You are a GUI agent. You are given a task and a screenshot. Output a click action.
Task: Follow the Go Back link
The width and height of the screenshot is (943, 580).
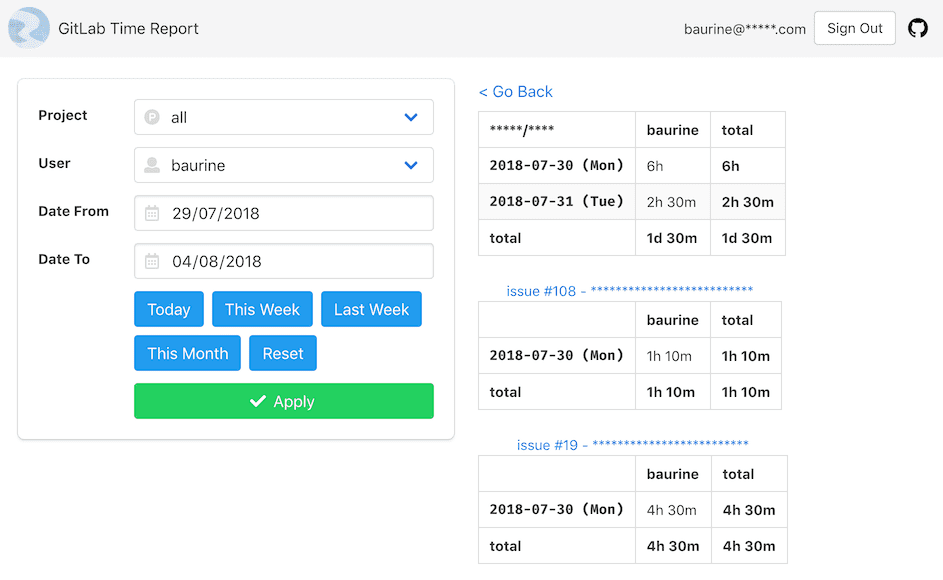[516, 92]
